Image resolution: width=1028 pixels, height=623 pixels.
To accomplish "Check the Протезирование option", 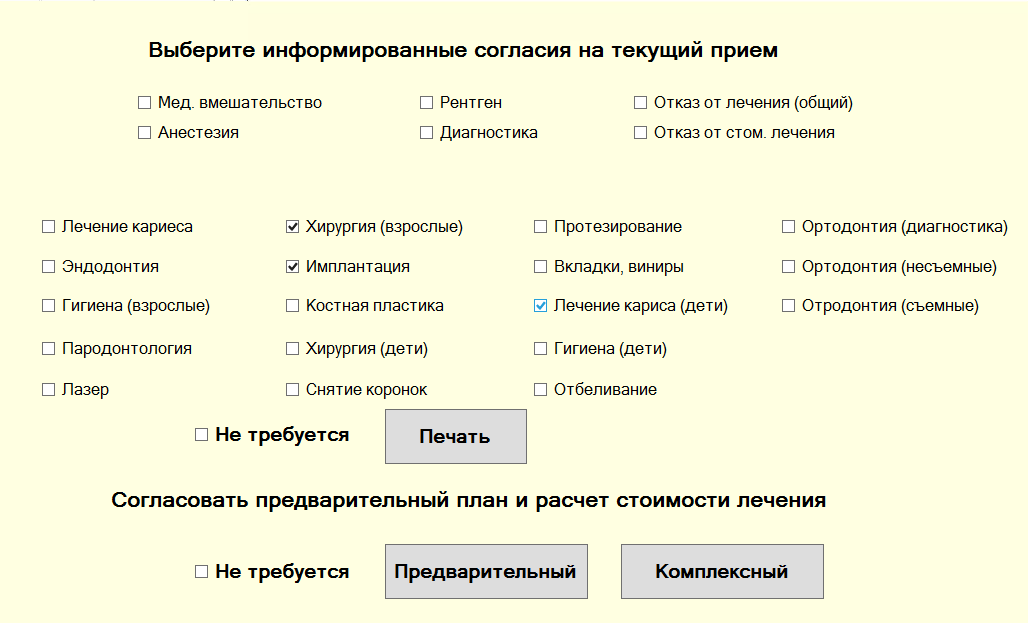I will tap(540, 227).
